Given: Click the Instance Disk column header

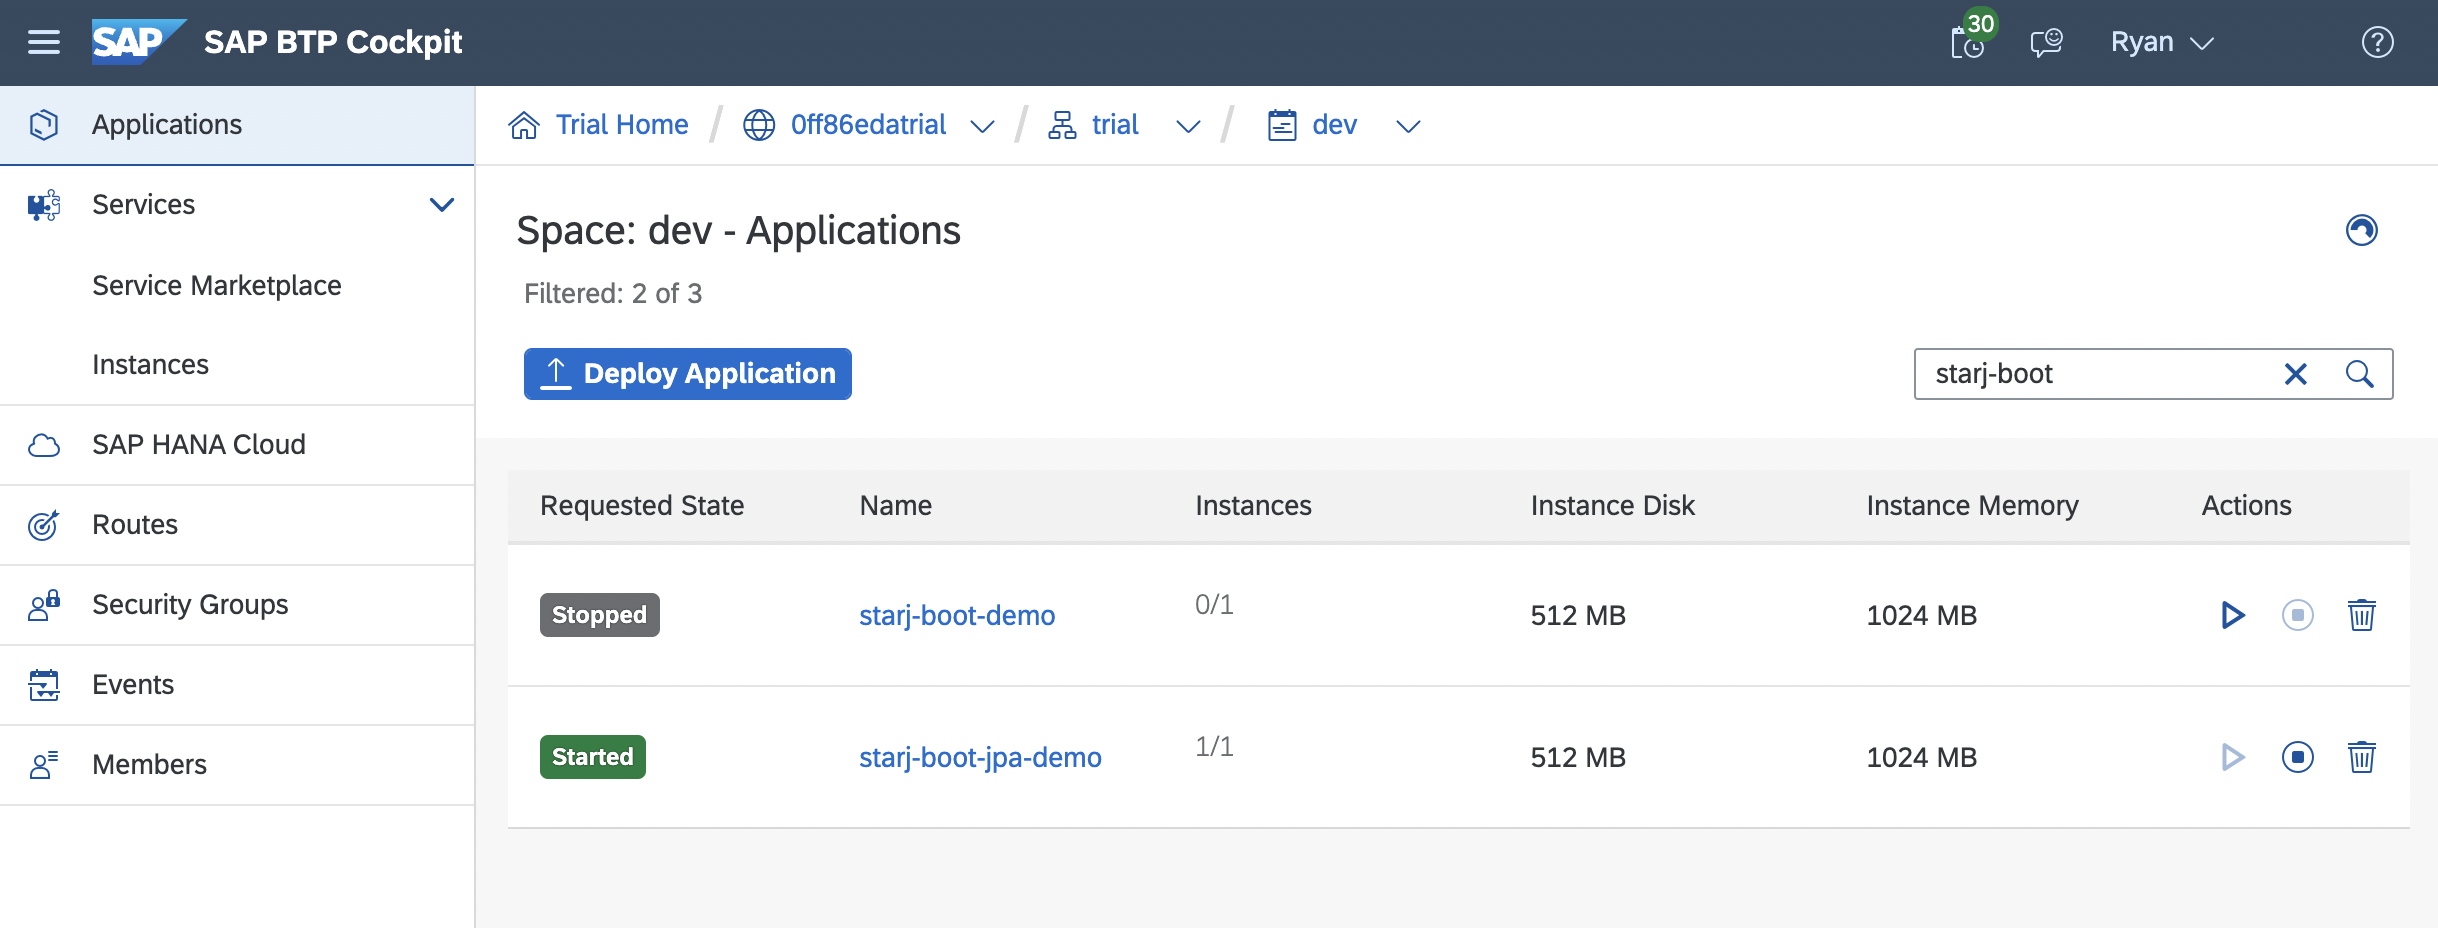Looking at the screenshot, I should [x=1612, y=506].
